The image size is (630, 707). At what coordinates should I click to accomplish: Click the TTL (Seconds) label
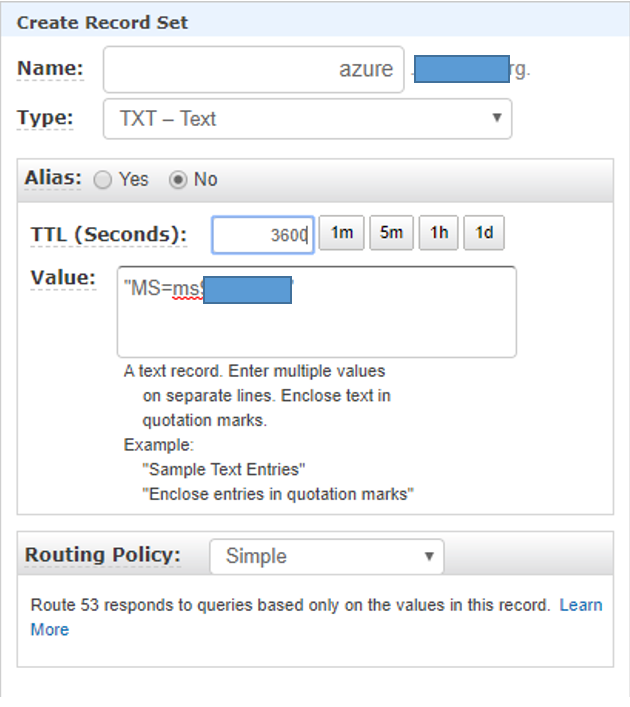click(109, 235)
